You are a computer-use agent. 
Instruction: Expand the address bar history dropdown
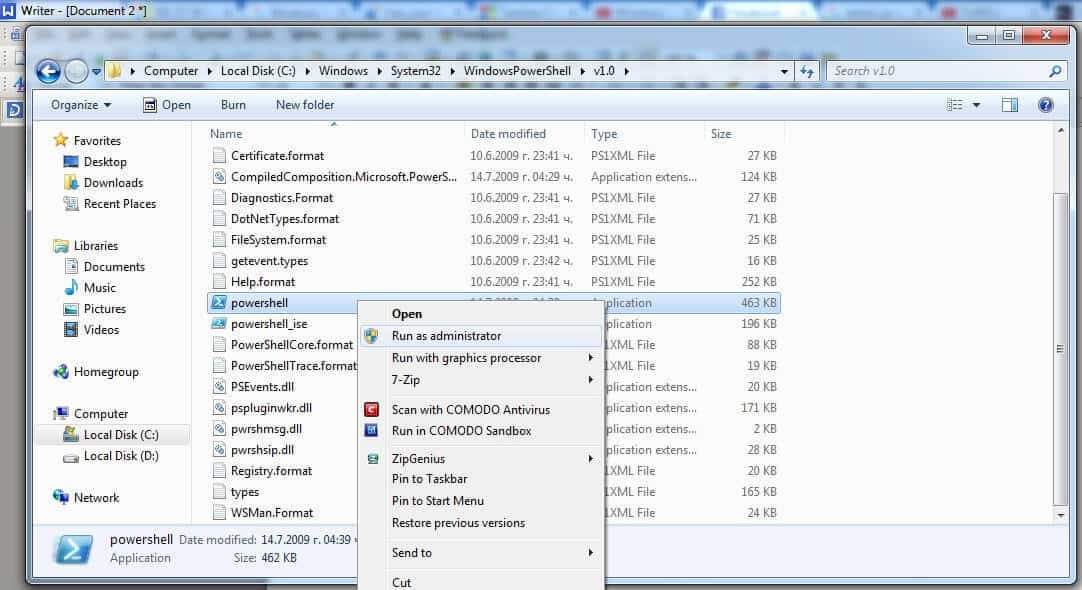pyautogui.click(x=784, y=71)
